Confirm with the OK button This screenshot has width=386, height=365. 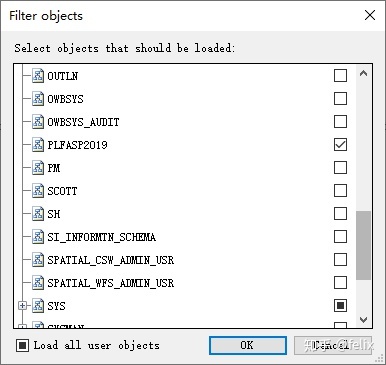click(x=248, y=345)
